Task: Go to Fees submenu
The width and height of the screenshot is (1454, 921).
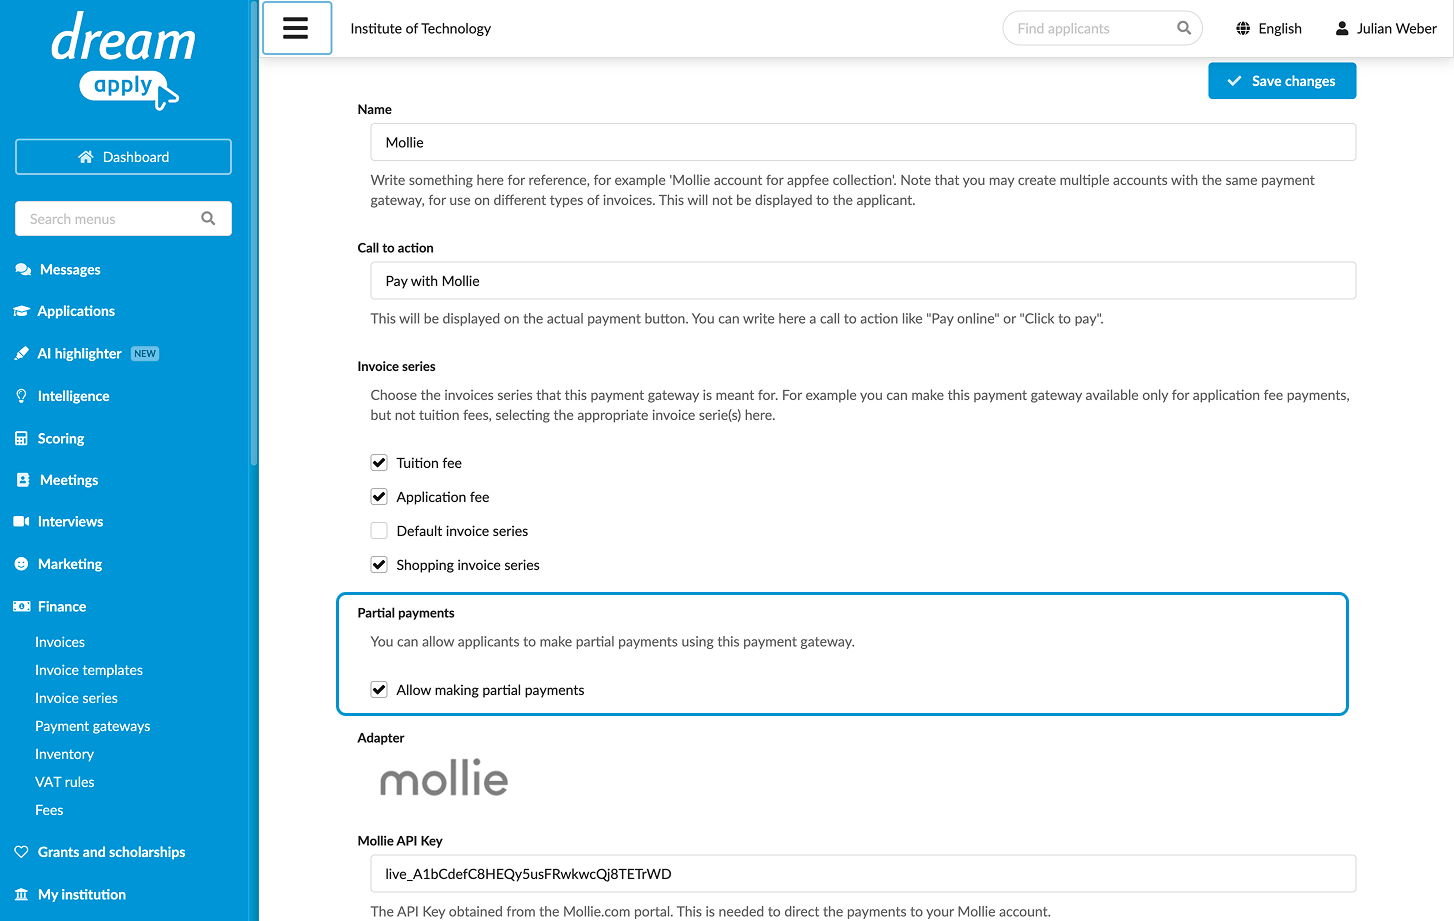Action: [49, 810]
